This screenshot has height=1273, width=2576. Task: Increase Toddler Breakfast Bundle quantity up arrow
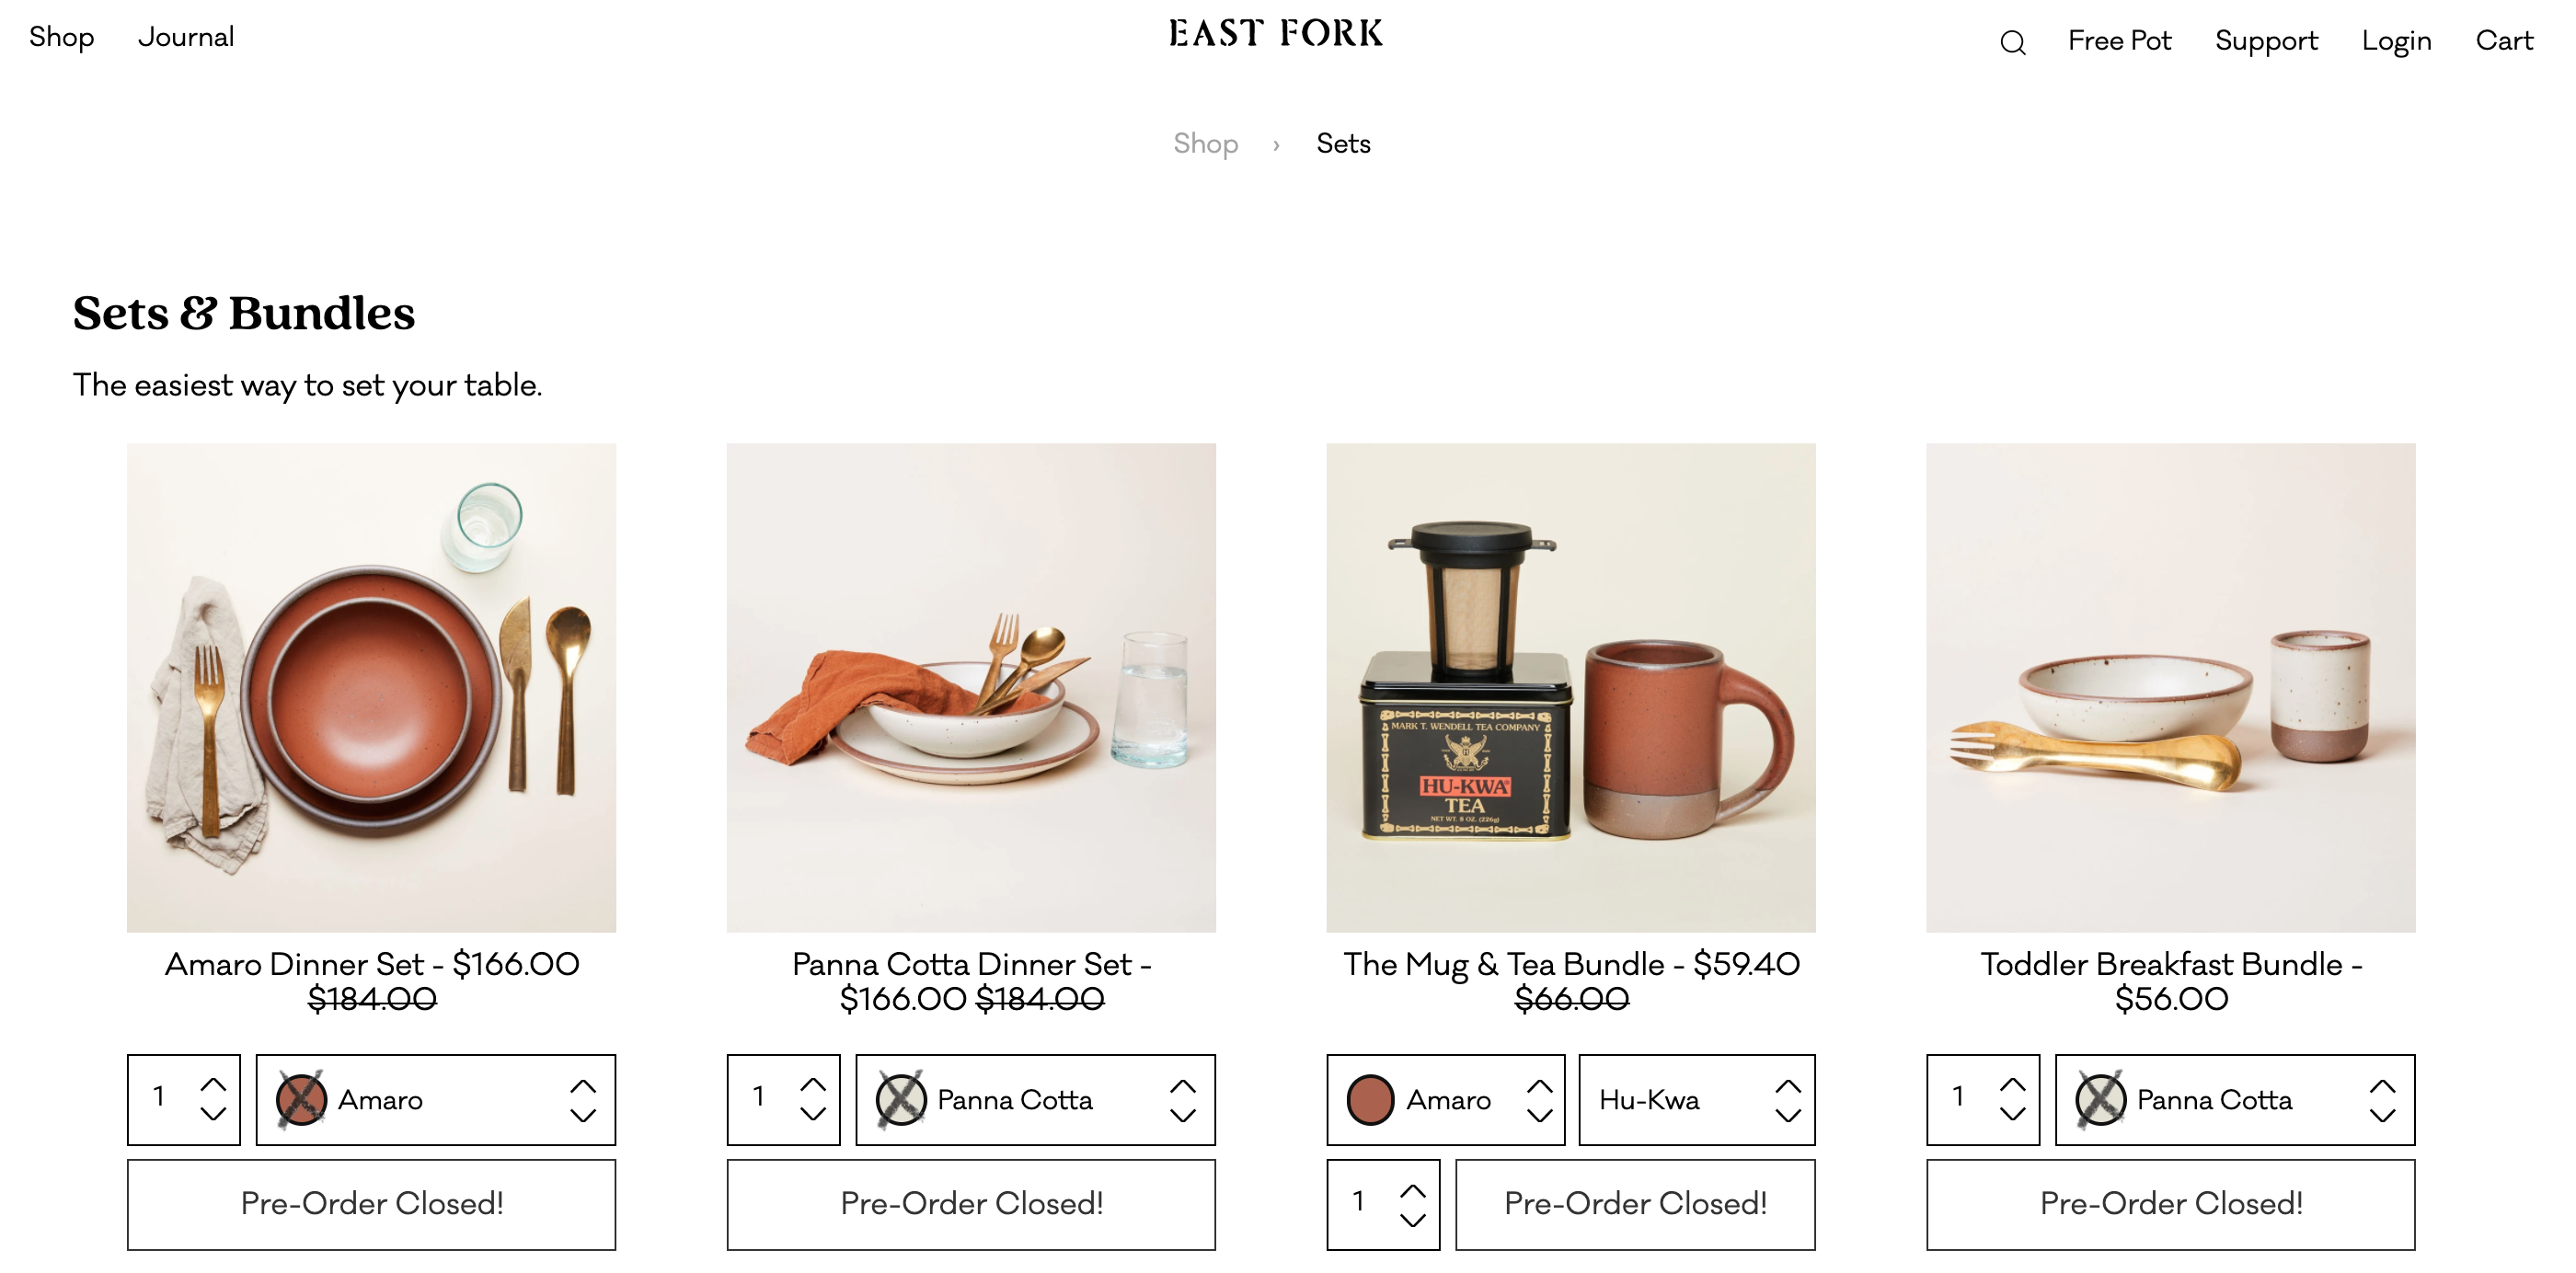pyautogui.click(x=2012, y=1084)
